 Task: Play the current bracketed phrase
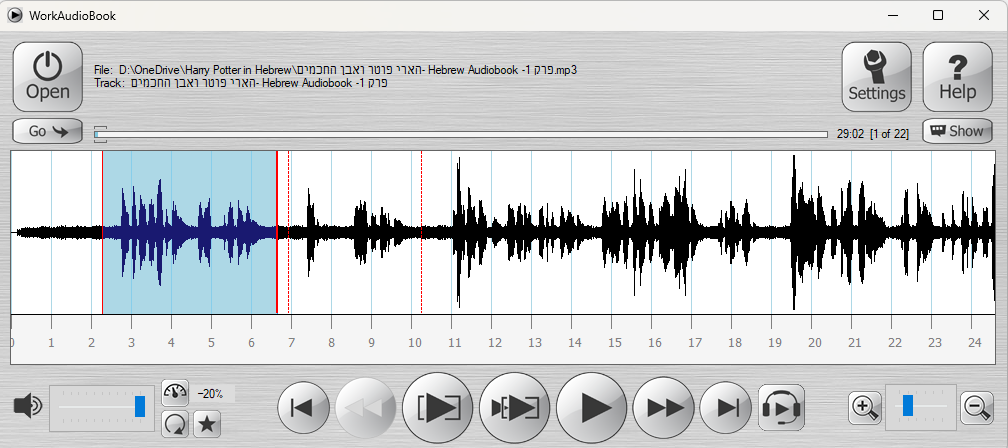click(x=438, y=408)
